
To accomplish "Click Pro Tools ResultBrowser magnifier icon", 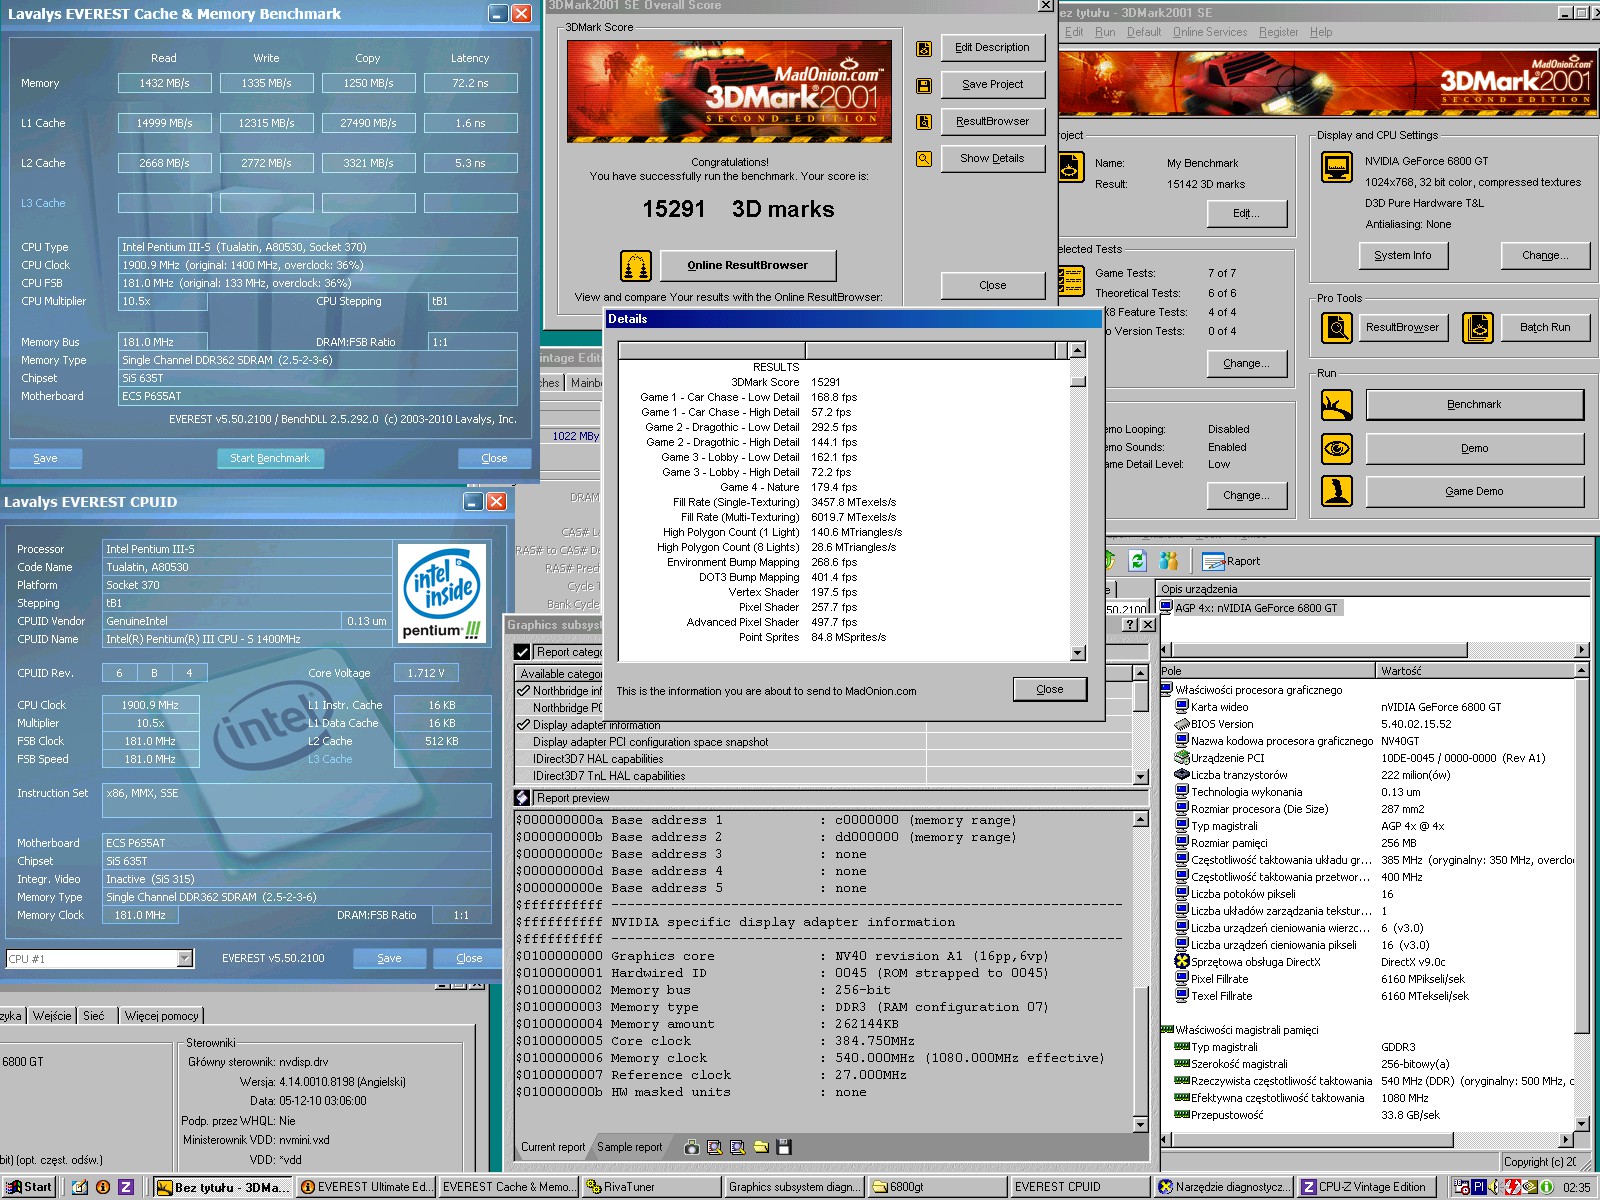I will 1337,327.
